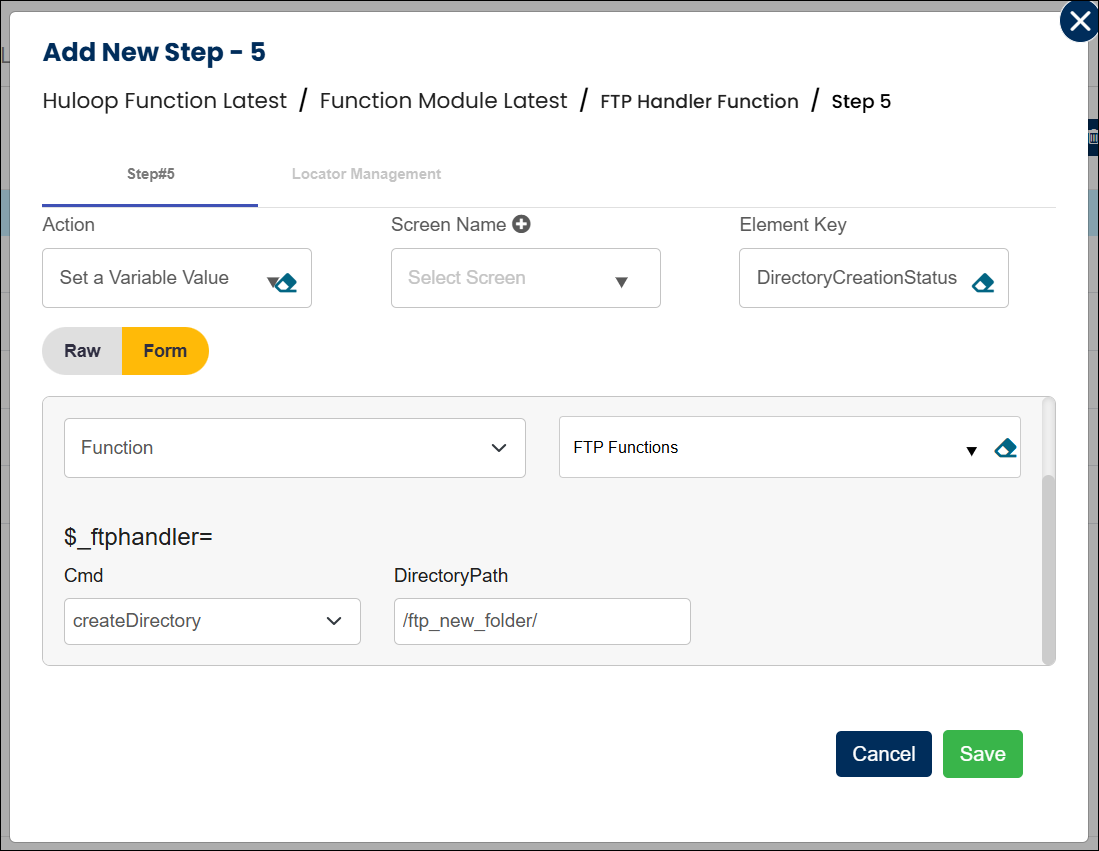Save the new step
The image size is (1099, 851).
pyautogui.click(x=982, y=754)
